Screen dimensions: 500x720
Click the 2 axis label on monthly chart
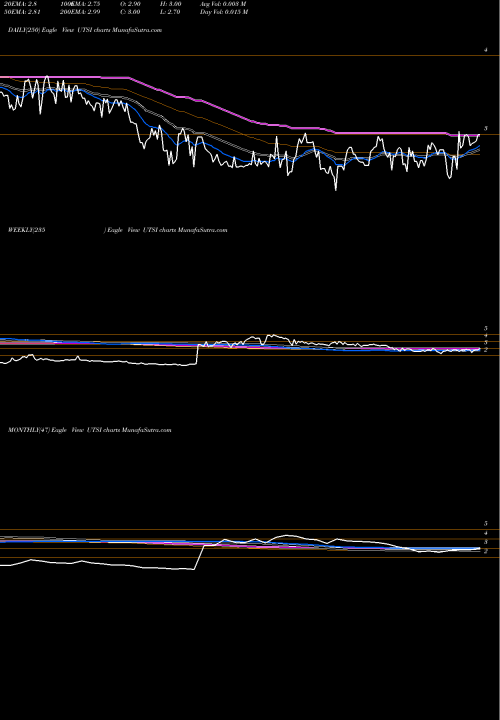coord(486,551)
